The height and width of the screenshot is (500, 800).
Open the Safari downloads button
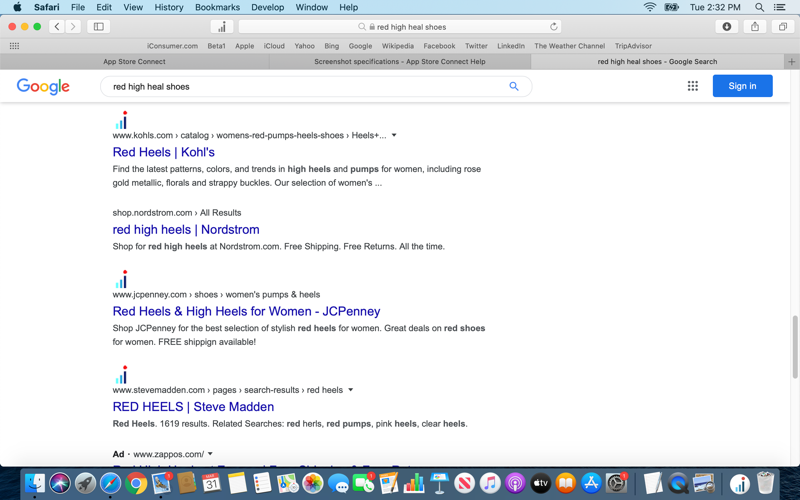pos(727,27)
